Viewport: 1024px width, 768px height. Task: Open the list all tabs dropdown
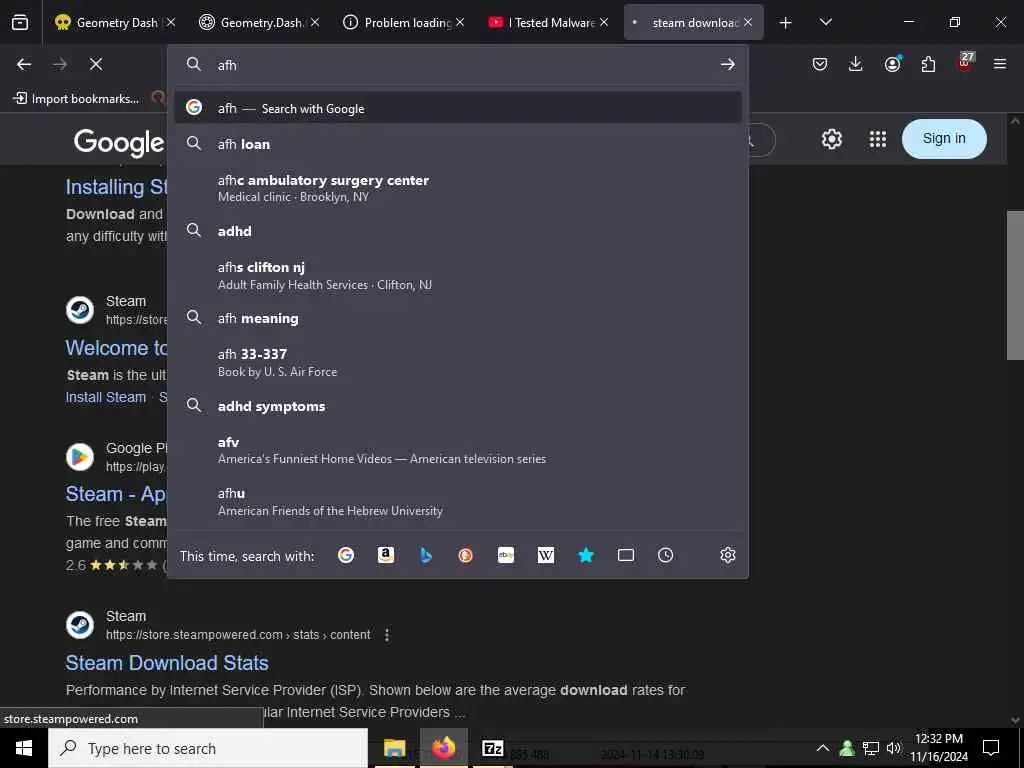(825, 22)
